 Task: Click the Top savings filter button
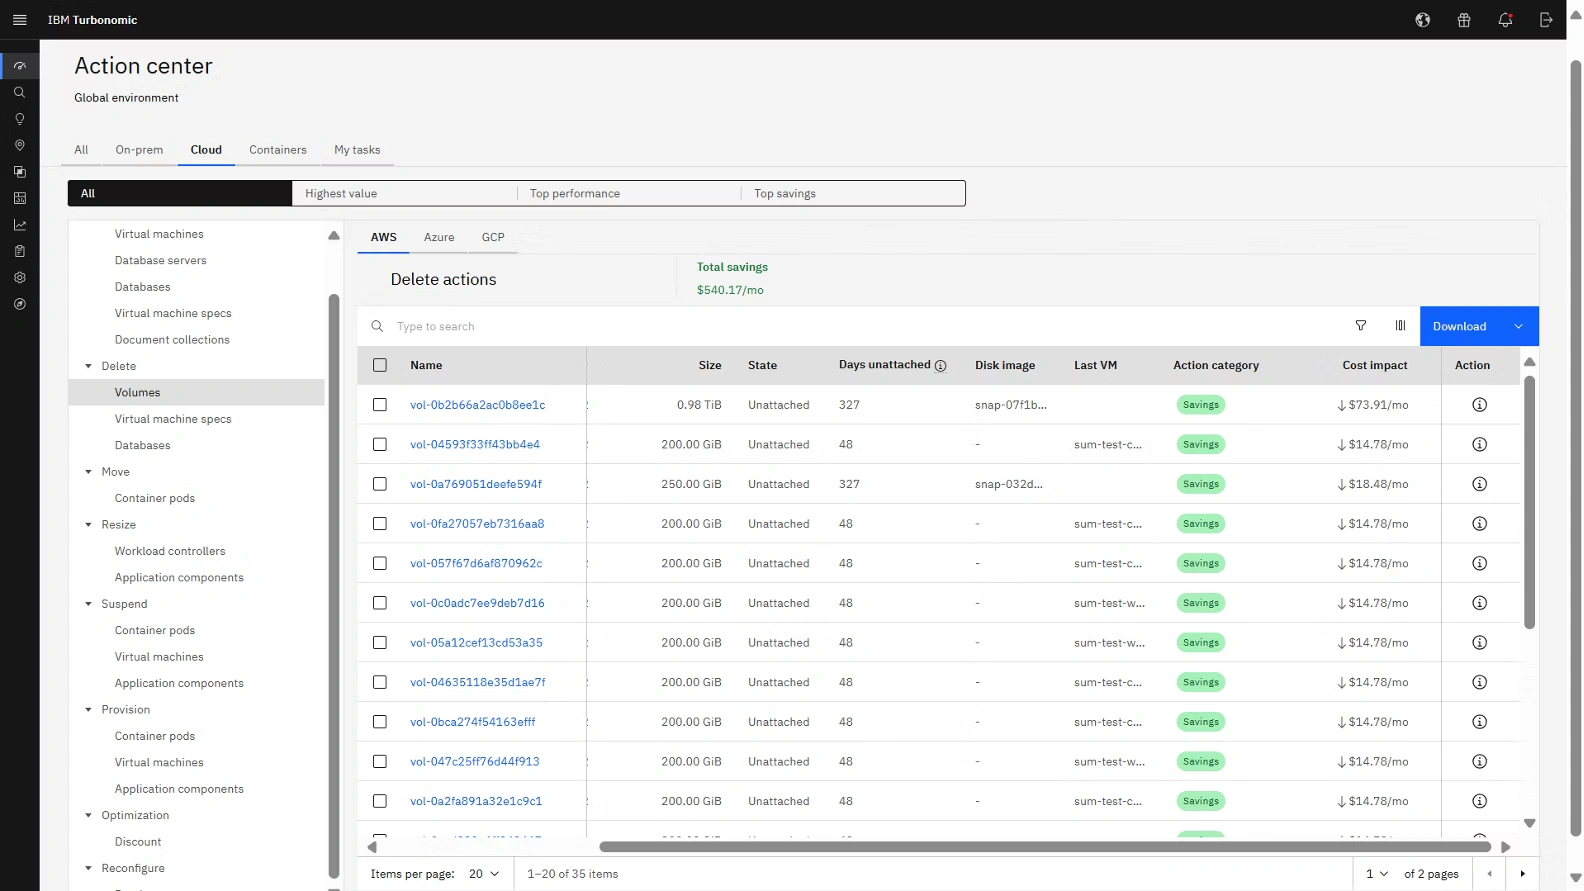pyautogui.click(x=852, y=193)
